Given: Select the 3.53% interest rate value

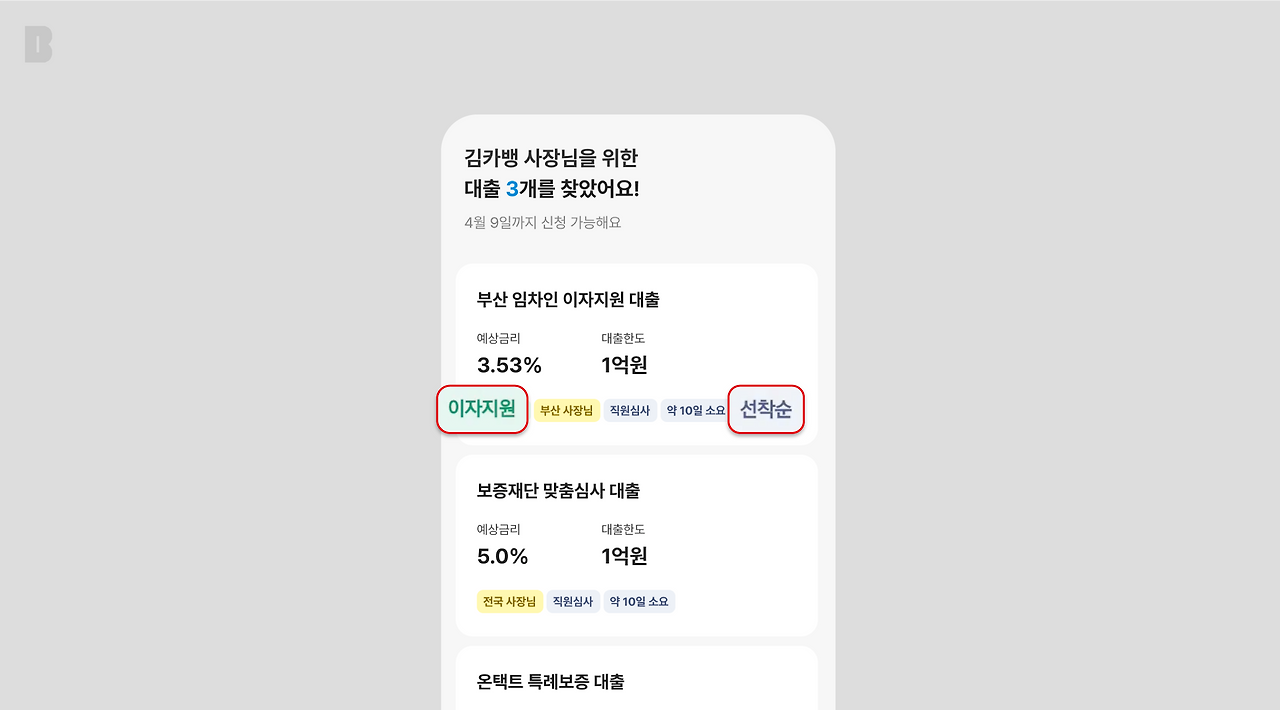Looking at the screenshot, I should click(508, 364).
